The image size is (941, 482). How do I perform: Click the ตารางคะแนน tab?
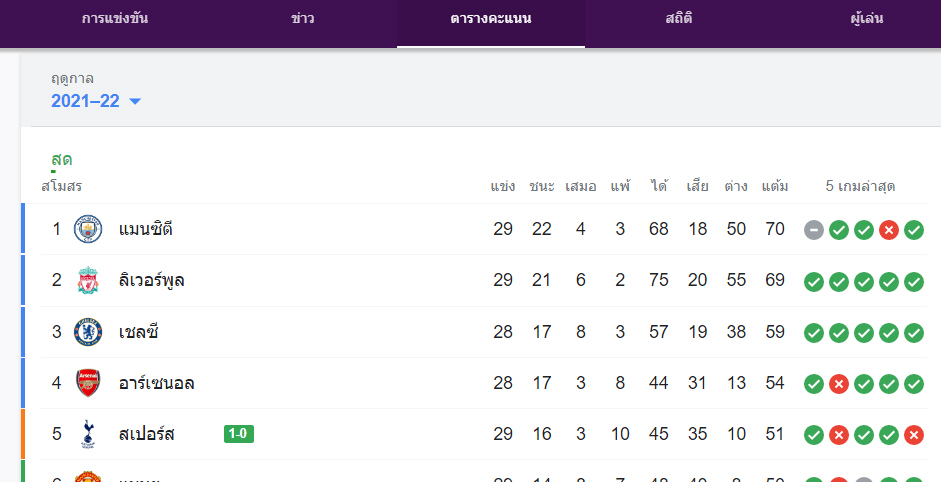[491, 19]
